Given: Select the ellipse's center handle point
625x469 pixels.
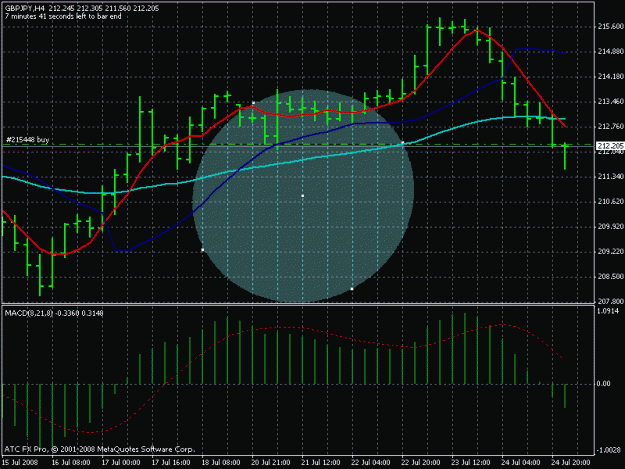Looking at the screenshot, I should point(303,196).
